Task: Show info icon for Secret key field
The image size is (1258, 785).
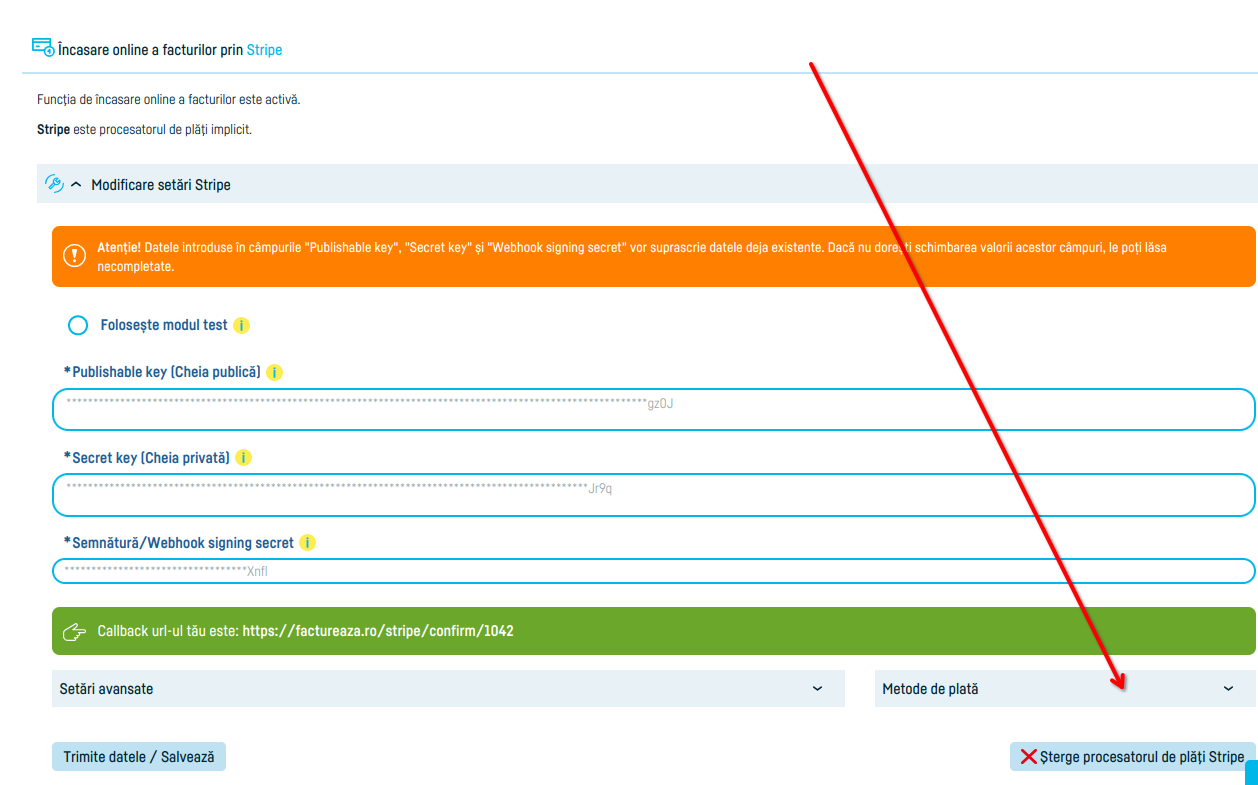Action: (x=243, y=458)
